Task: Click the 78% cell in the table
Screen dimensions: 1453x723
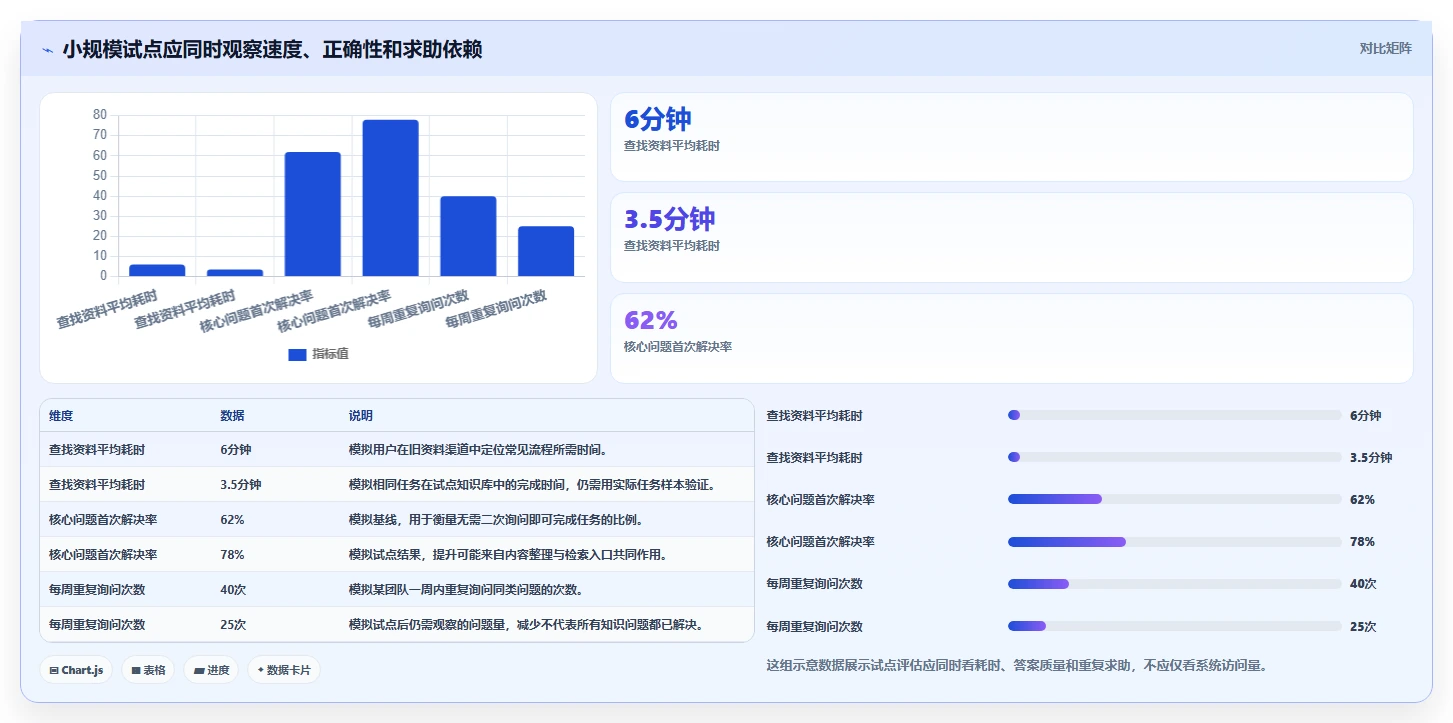Action: [x=232, y=555]
